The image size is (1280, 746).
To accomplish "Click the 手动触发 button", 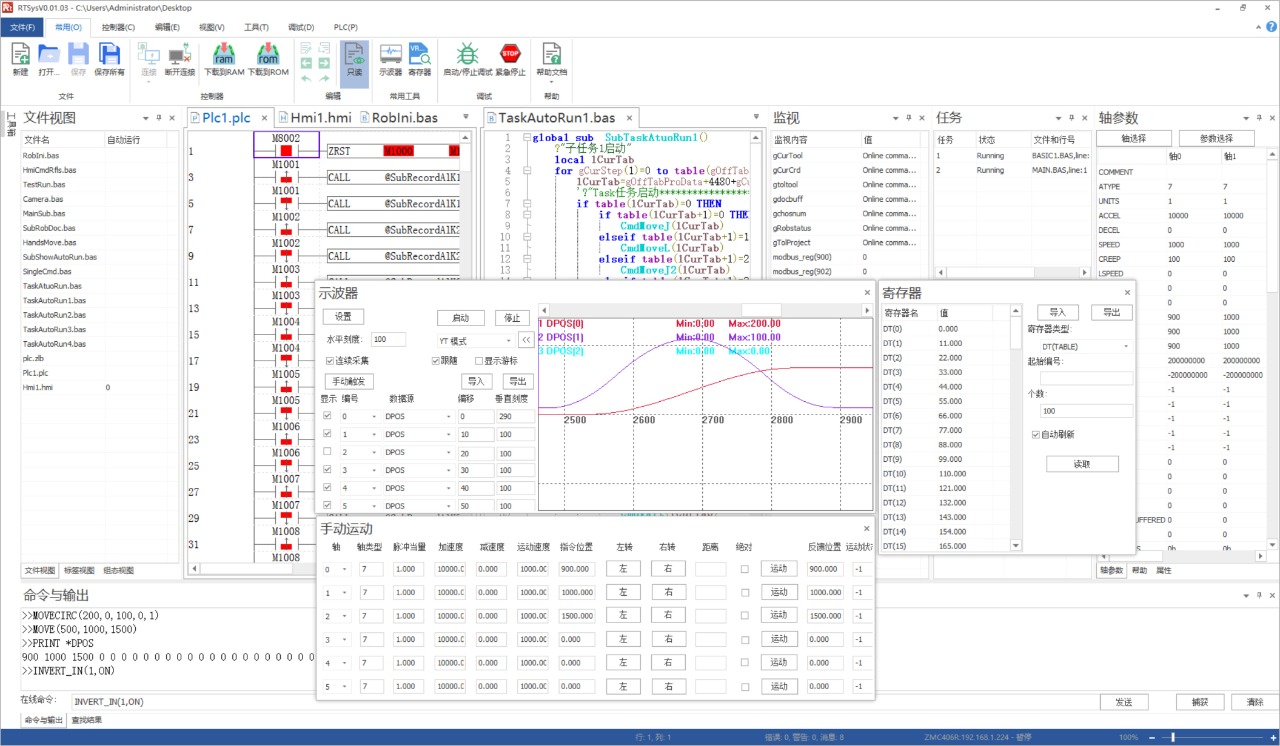I will [349, 381].
